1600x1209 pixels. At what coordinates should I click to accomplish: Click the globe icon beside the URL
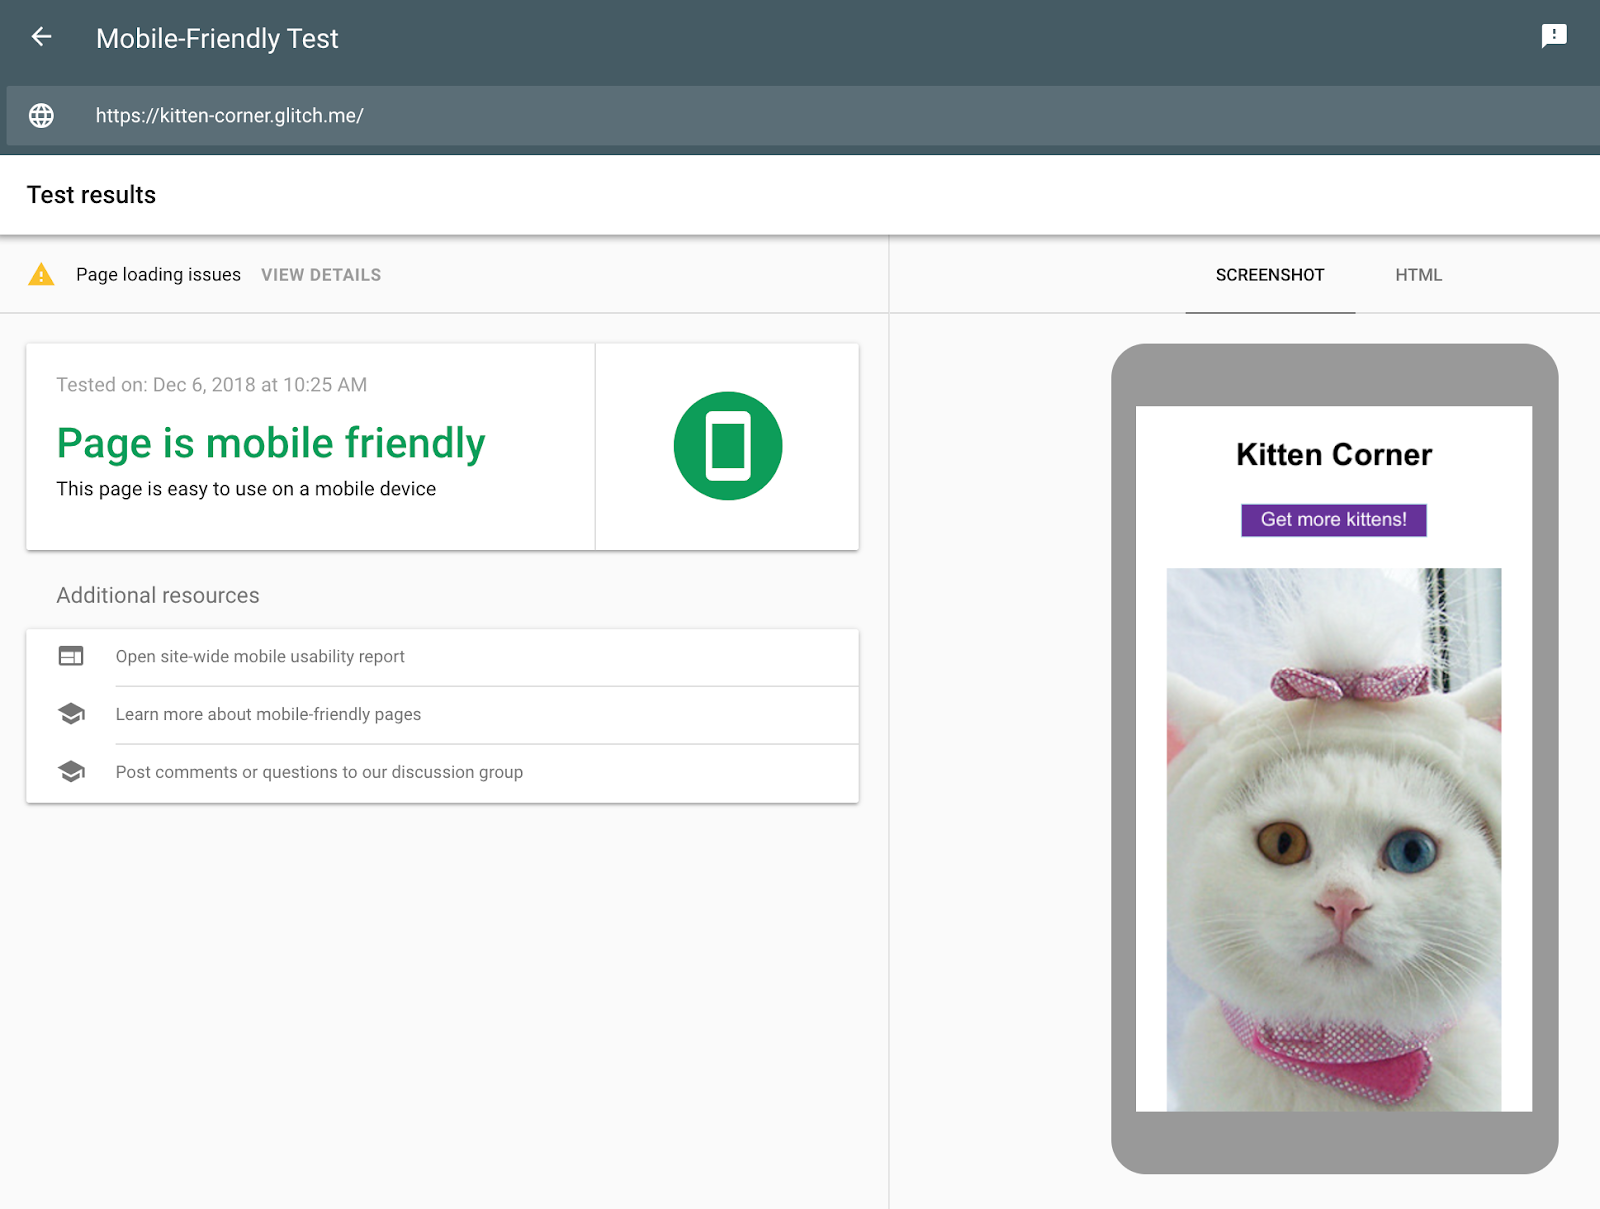(x=41, y=116)
